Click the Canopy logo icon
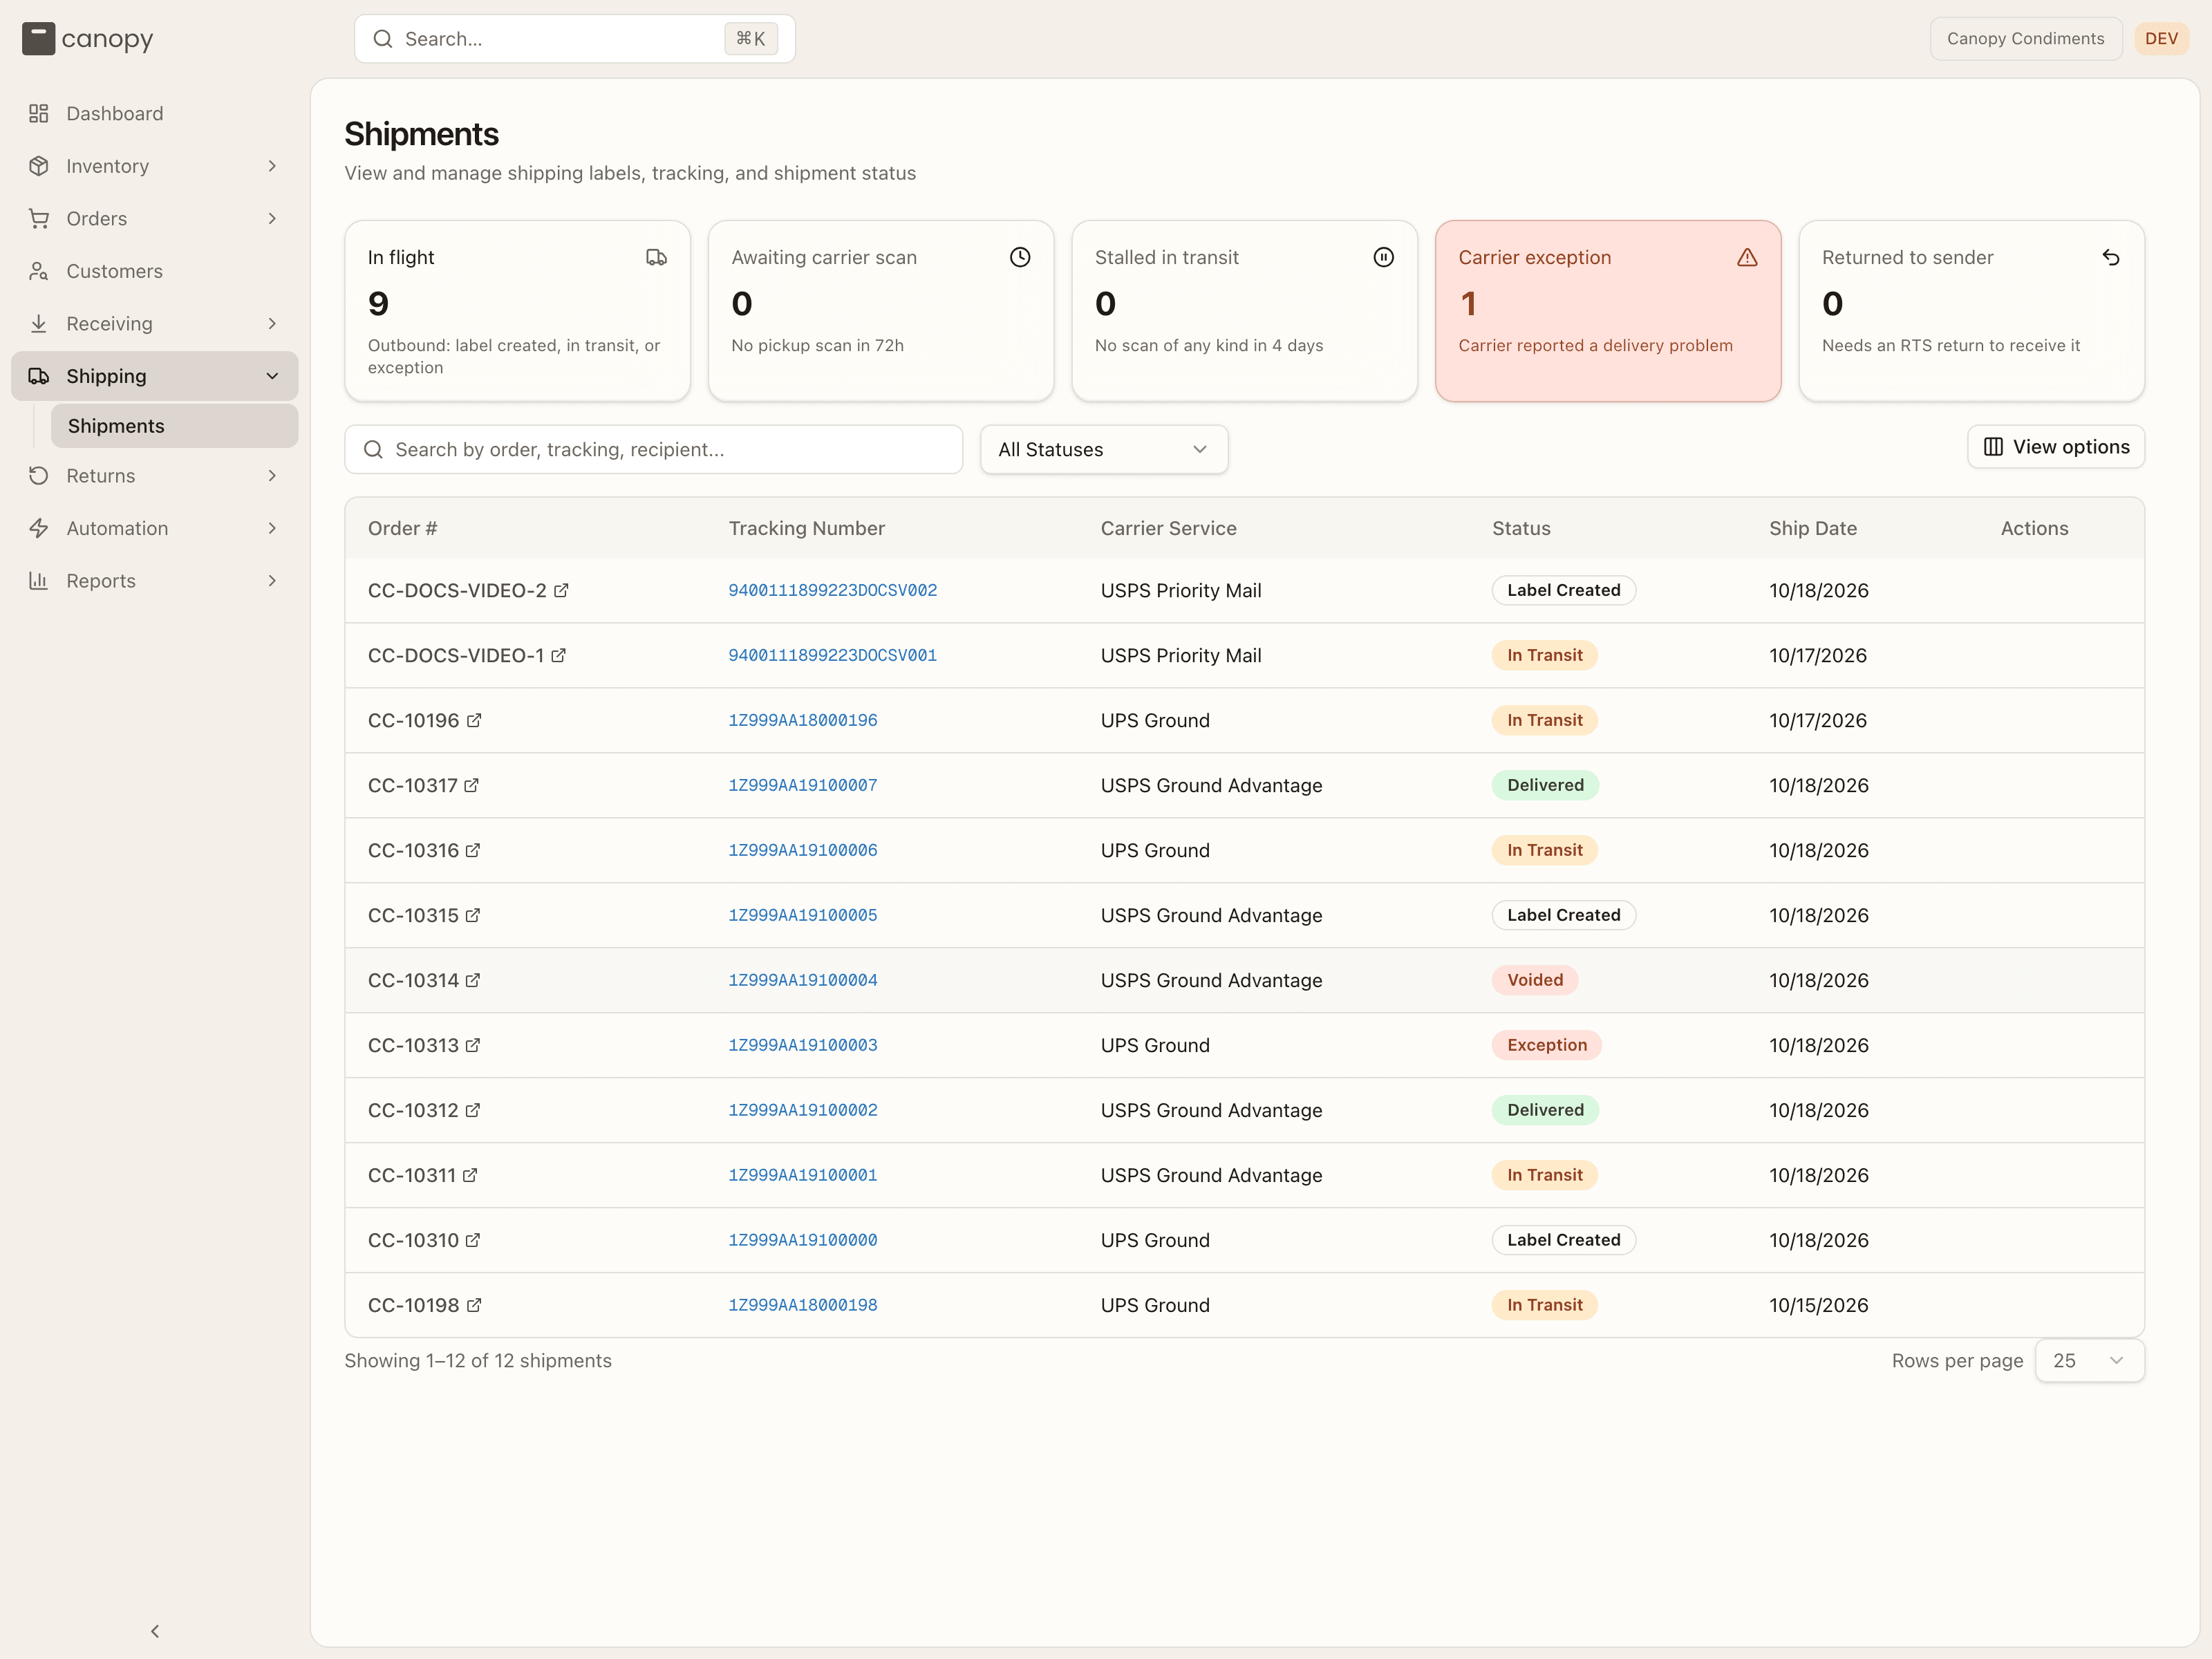This screenshot has height=1659, width=2212. pyautogui.click(x=38, y=39)
